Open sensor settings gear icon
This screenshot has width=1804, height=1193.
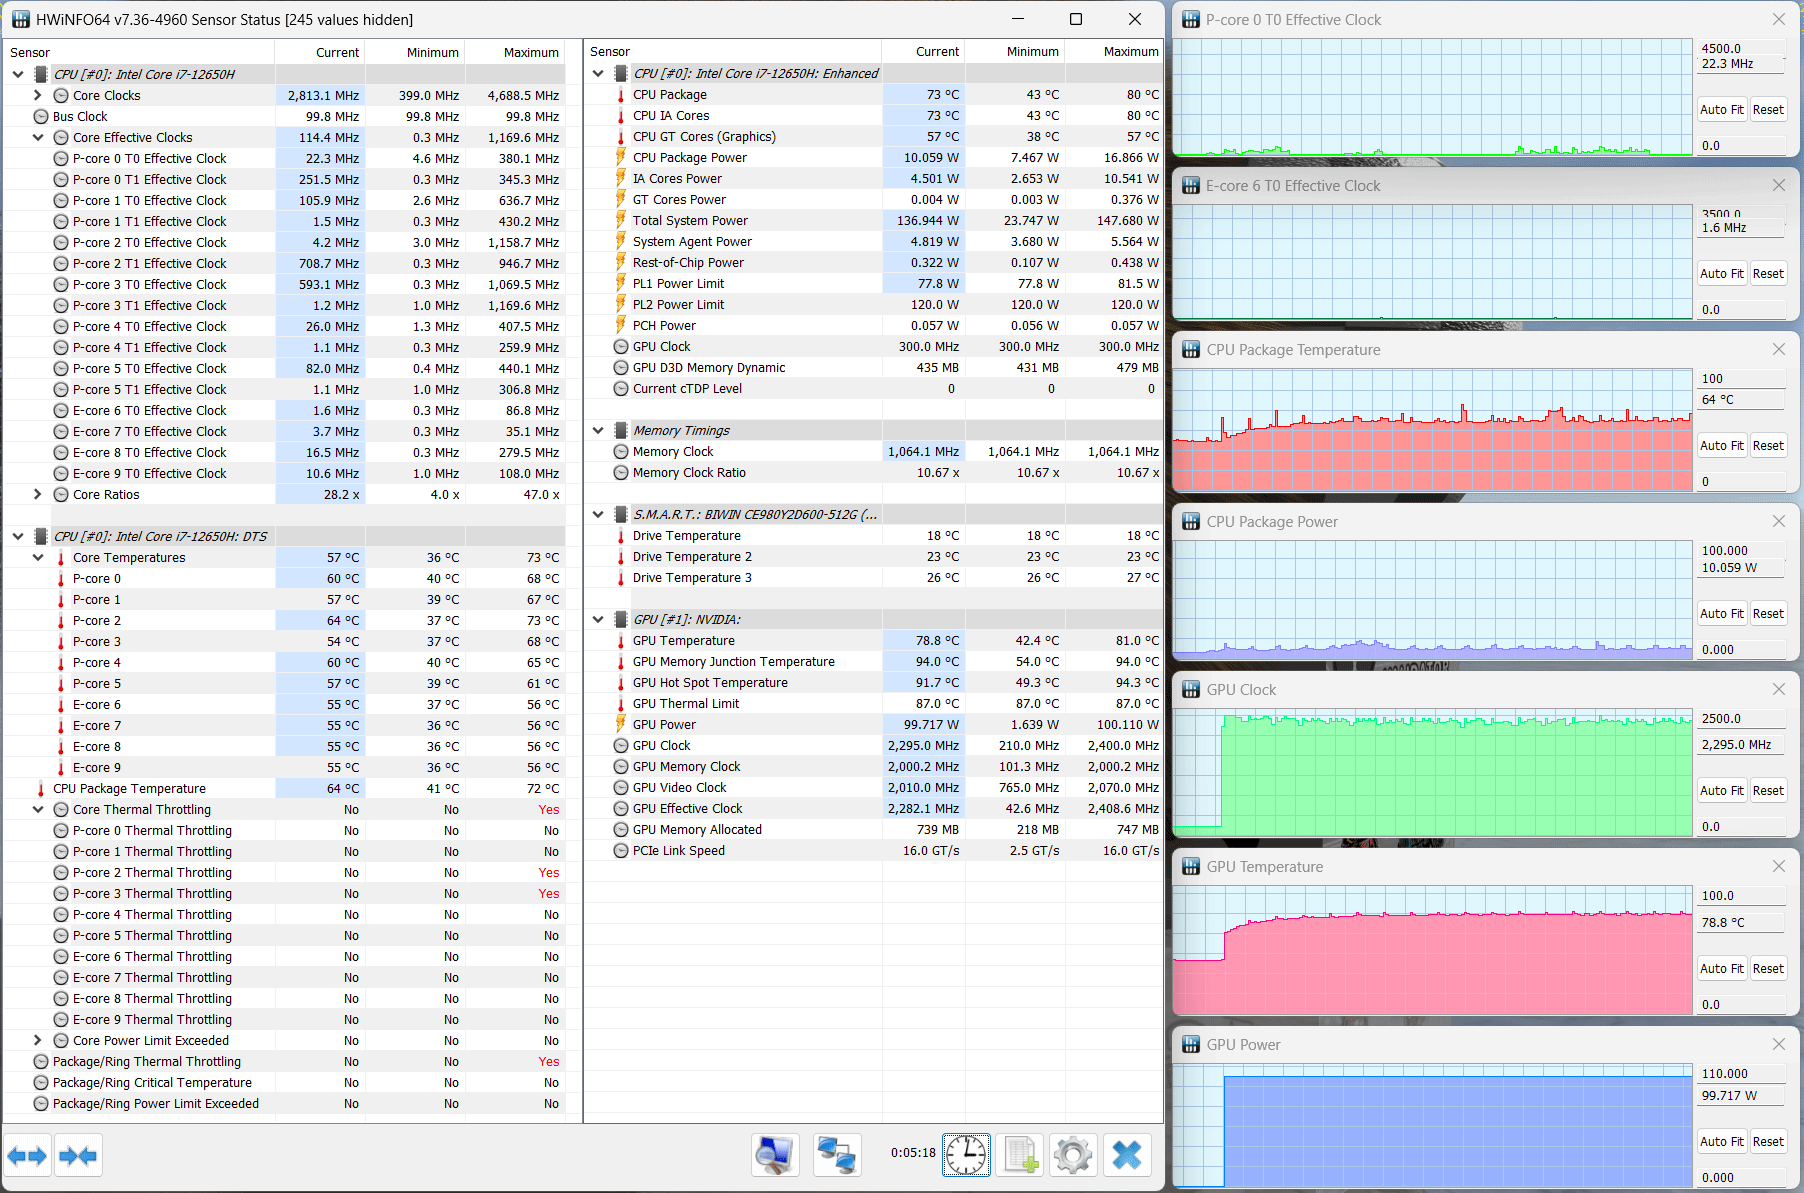tap(1073, 1156)
